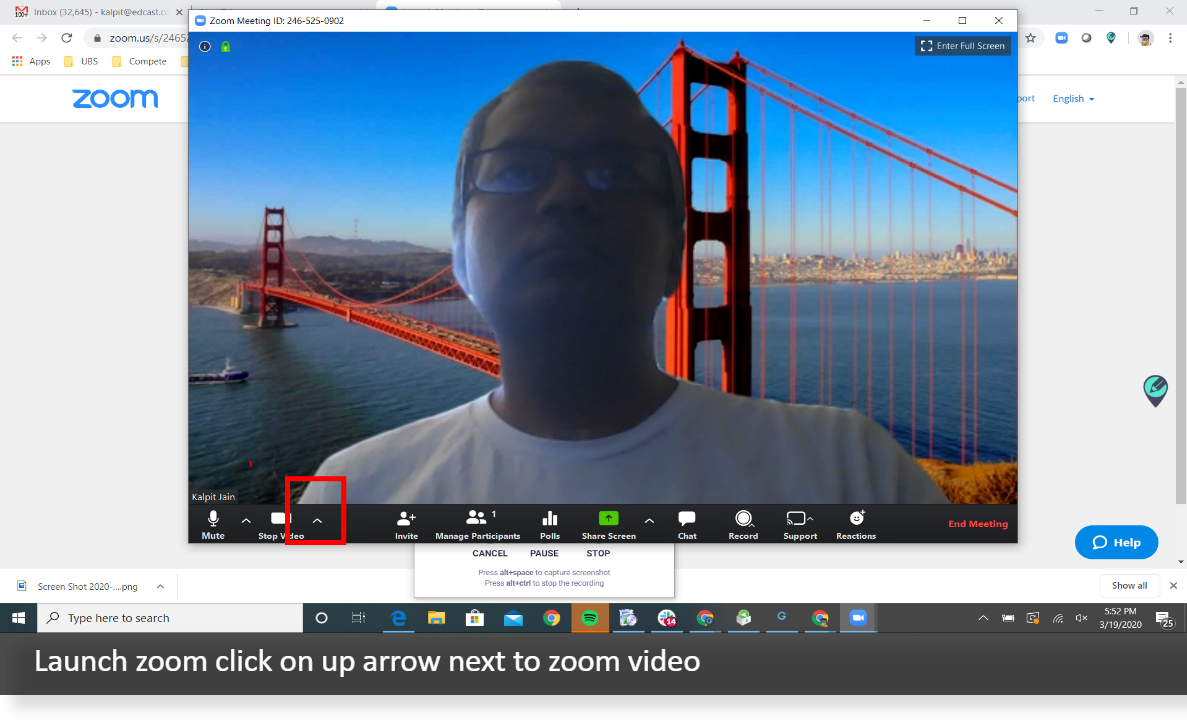The image size is (1187, 720).
Task: Go back in Chrome
Action: 17,38
